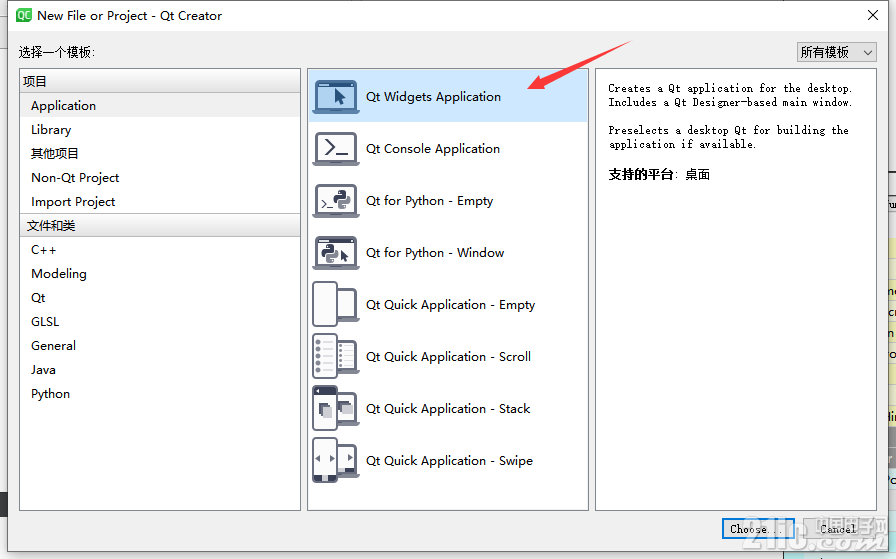The image size is (896, 559).
Task: Choose Qt Console Application template text
Action: [x=433, y=149]
